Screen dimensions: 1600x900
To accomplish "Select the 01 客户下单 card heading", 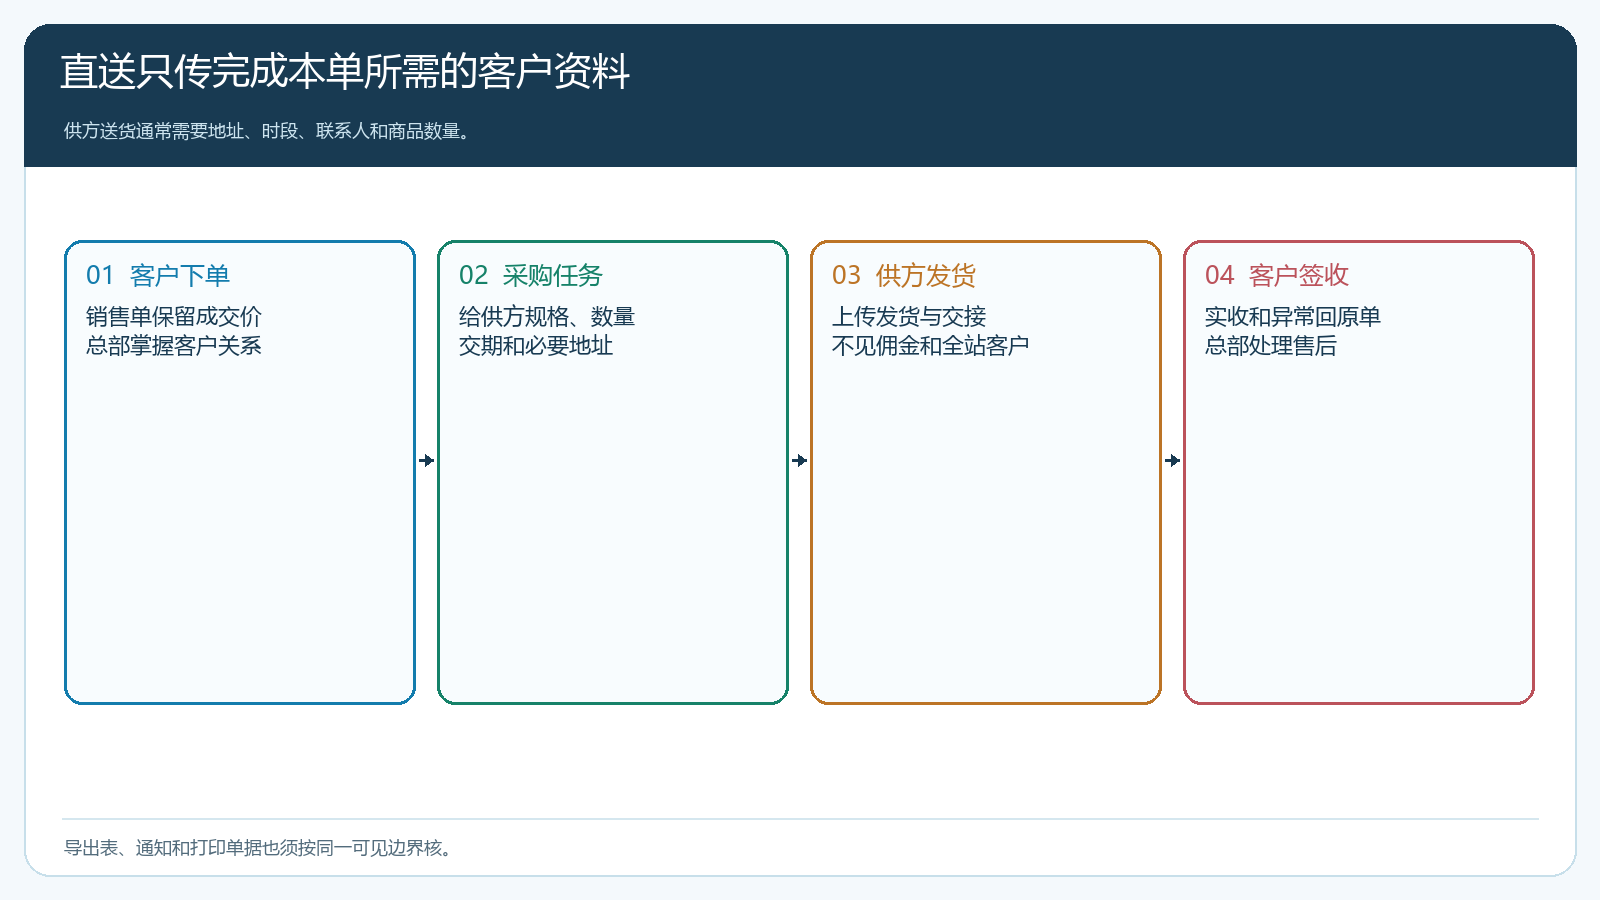I will (158, 275).
